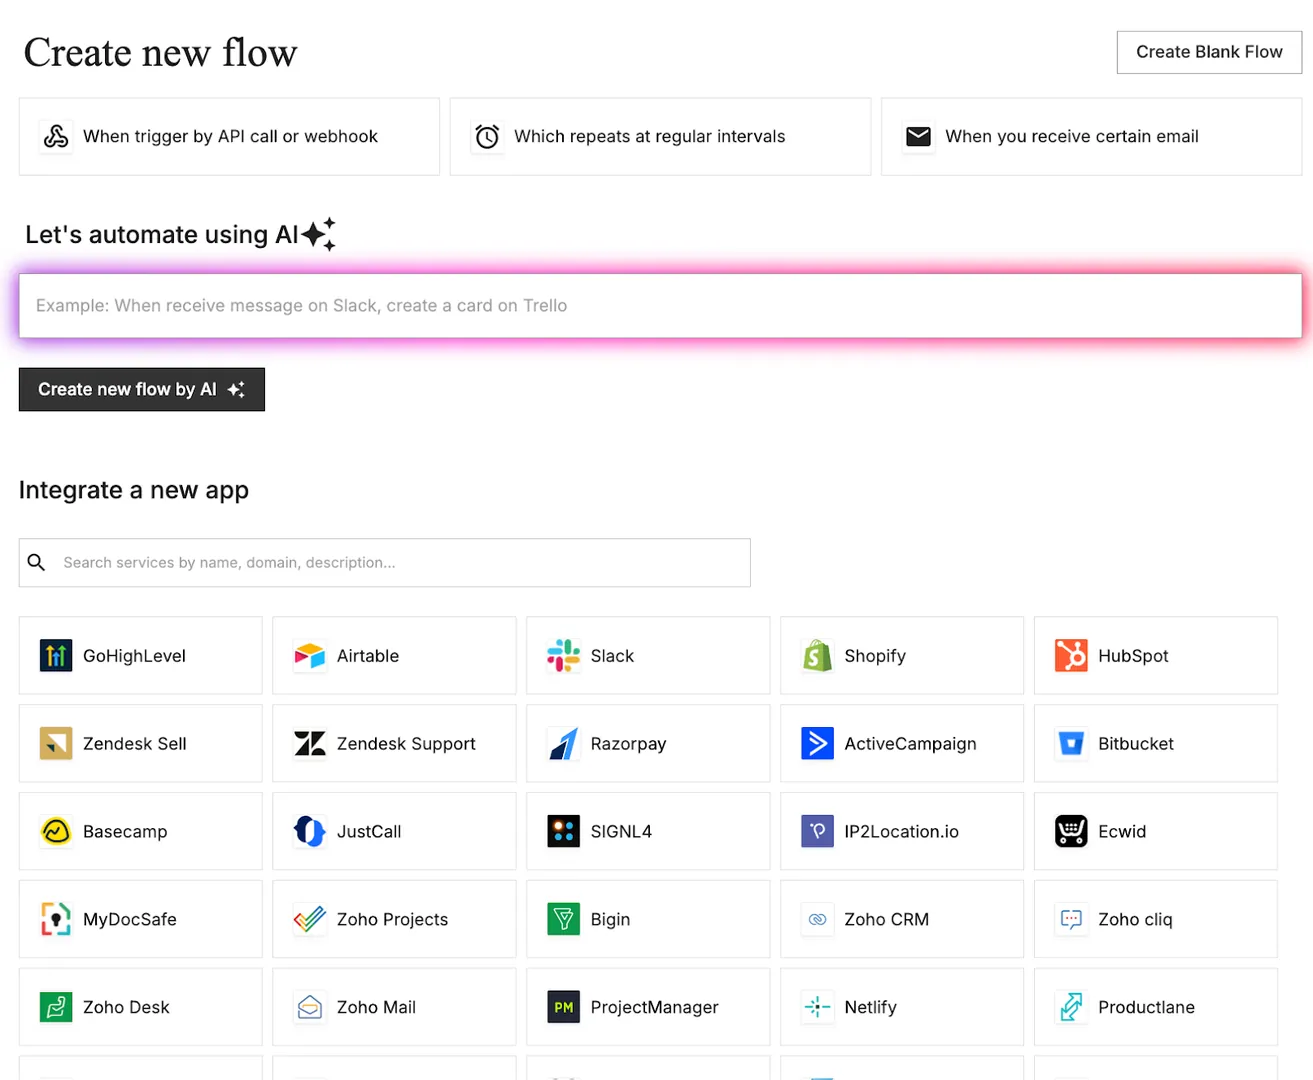Open the Zoho Desk label
This screenshot has width=1313, height=1080.
coord(126,1008)
